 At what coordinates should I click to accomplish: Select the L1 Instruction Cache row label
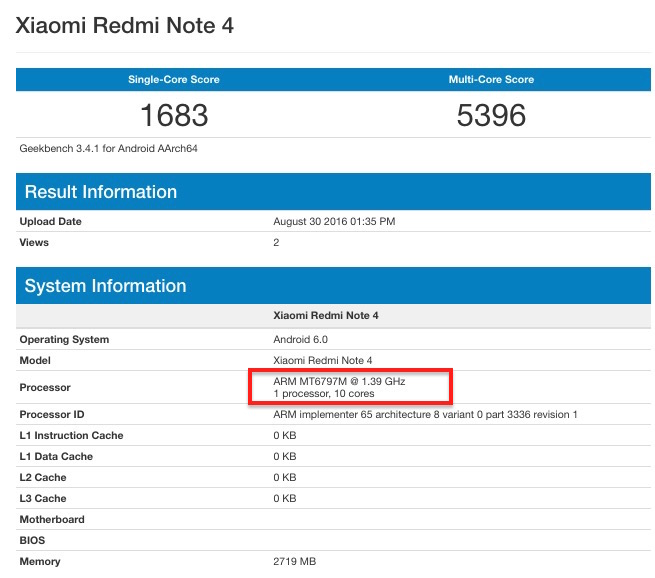[x=70, y=435]
